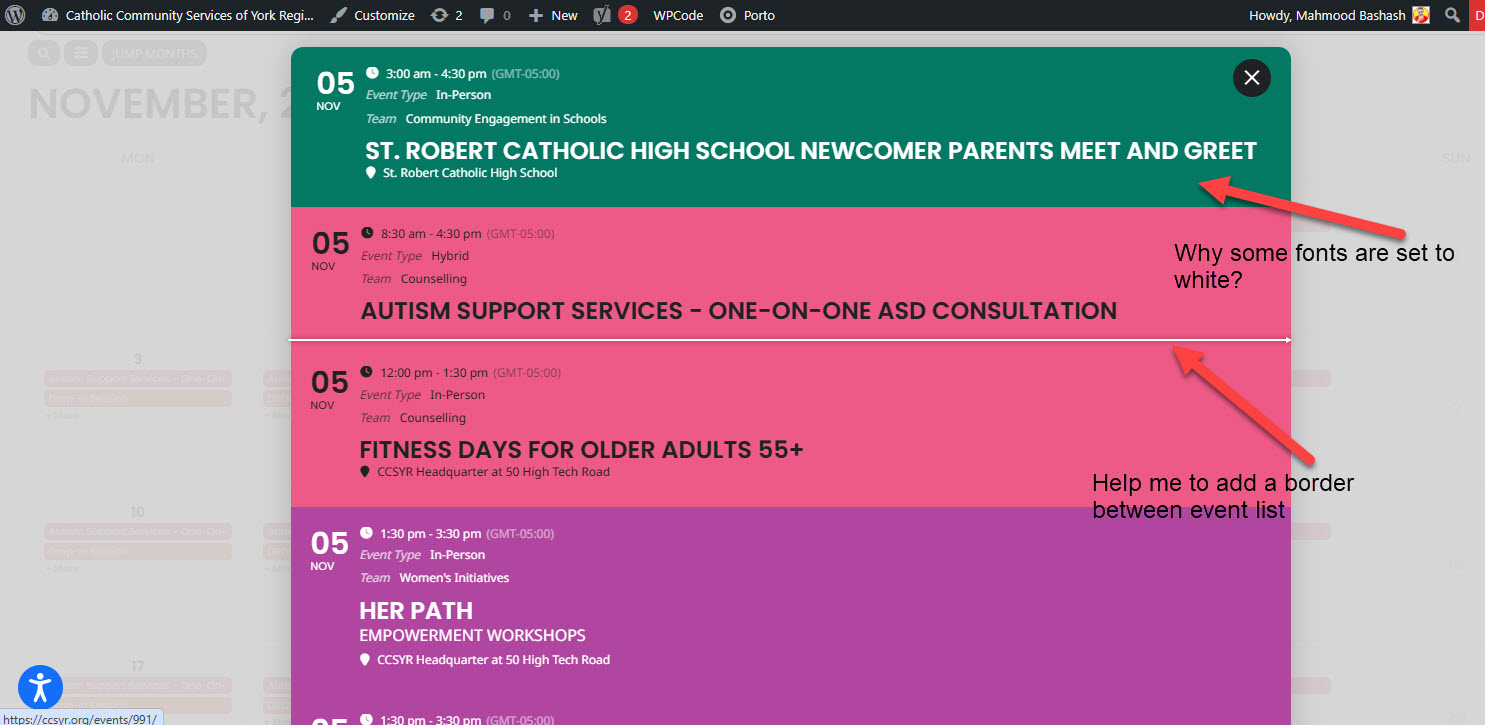The width and height of the screenshot is (1485, 725).
Task: Click Catholic Community Services site name
Action: coord(188,15)
